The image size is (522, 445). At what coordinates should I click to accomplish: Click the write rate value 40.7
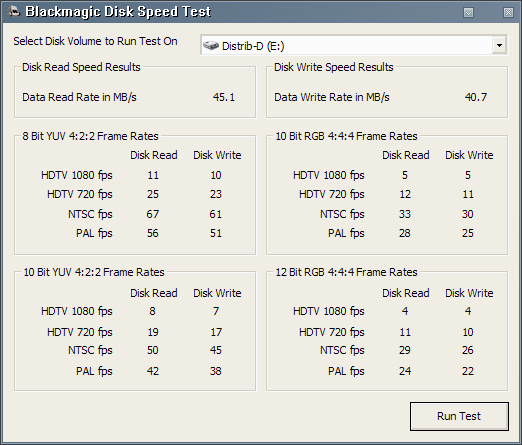(476, 97)
